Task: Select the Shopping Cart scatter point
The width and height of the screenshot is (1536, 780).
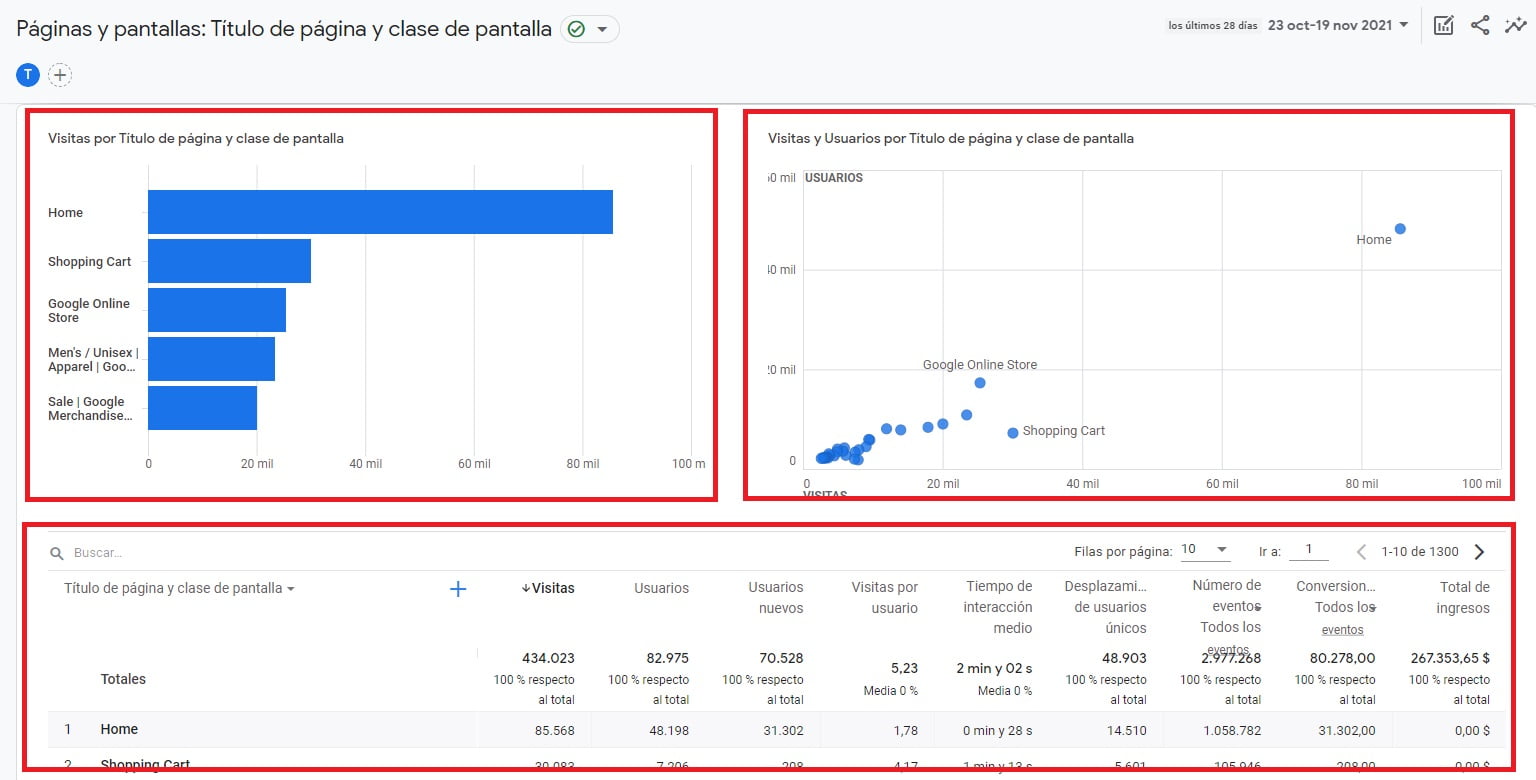Action: [x=1012, y=433]
